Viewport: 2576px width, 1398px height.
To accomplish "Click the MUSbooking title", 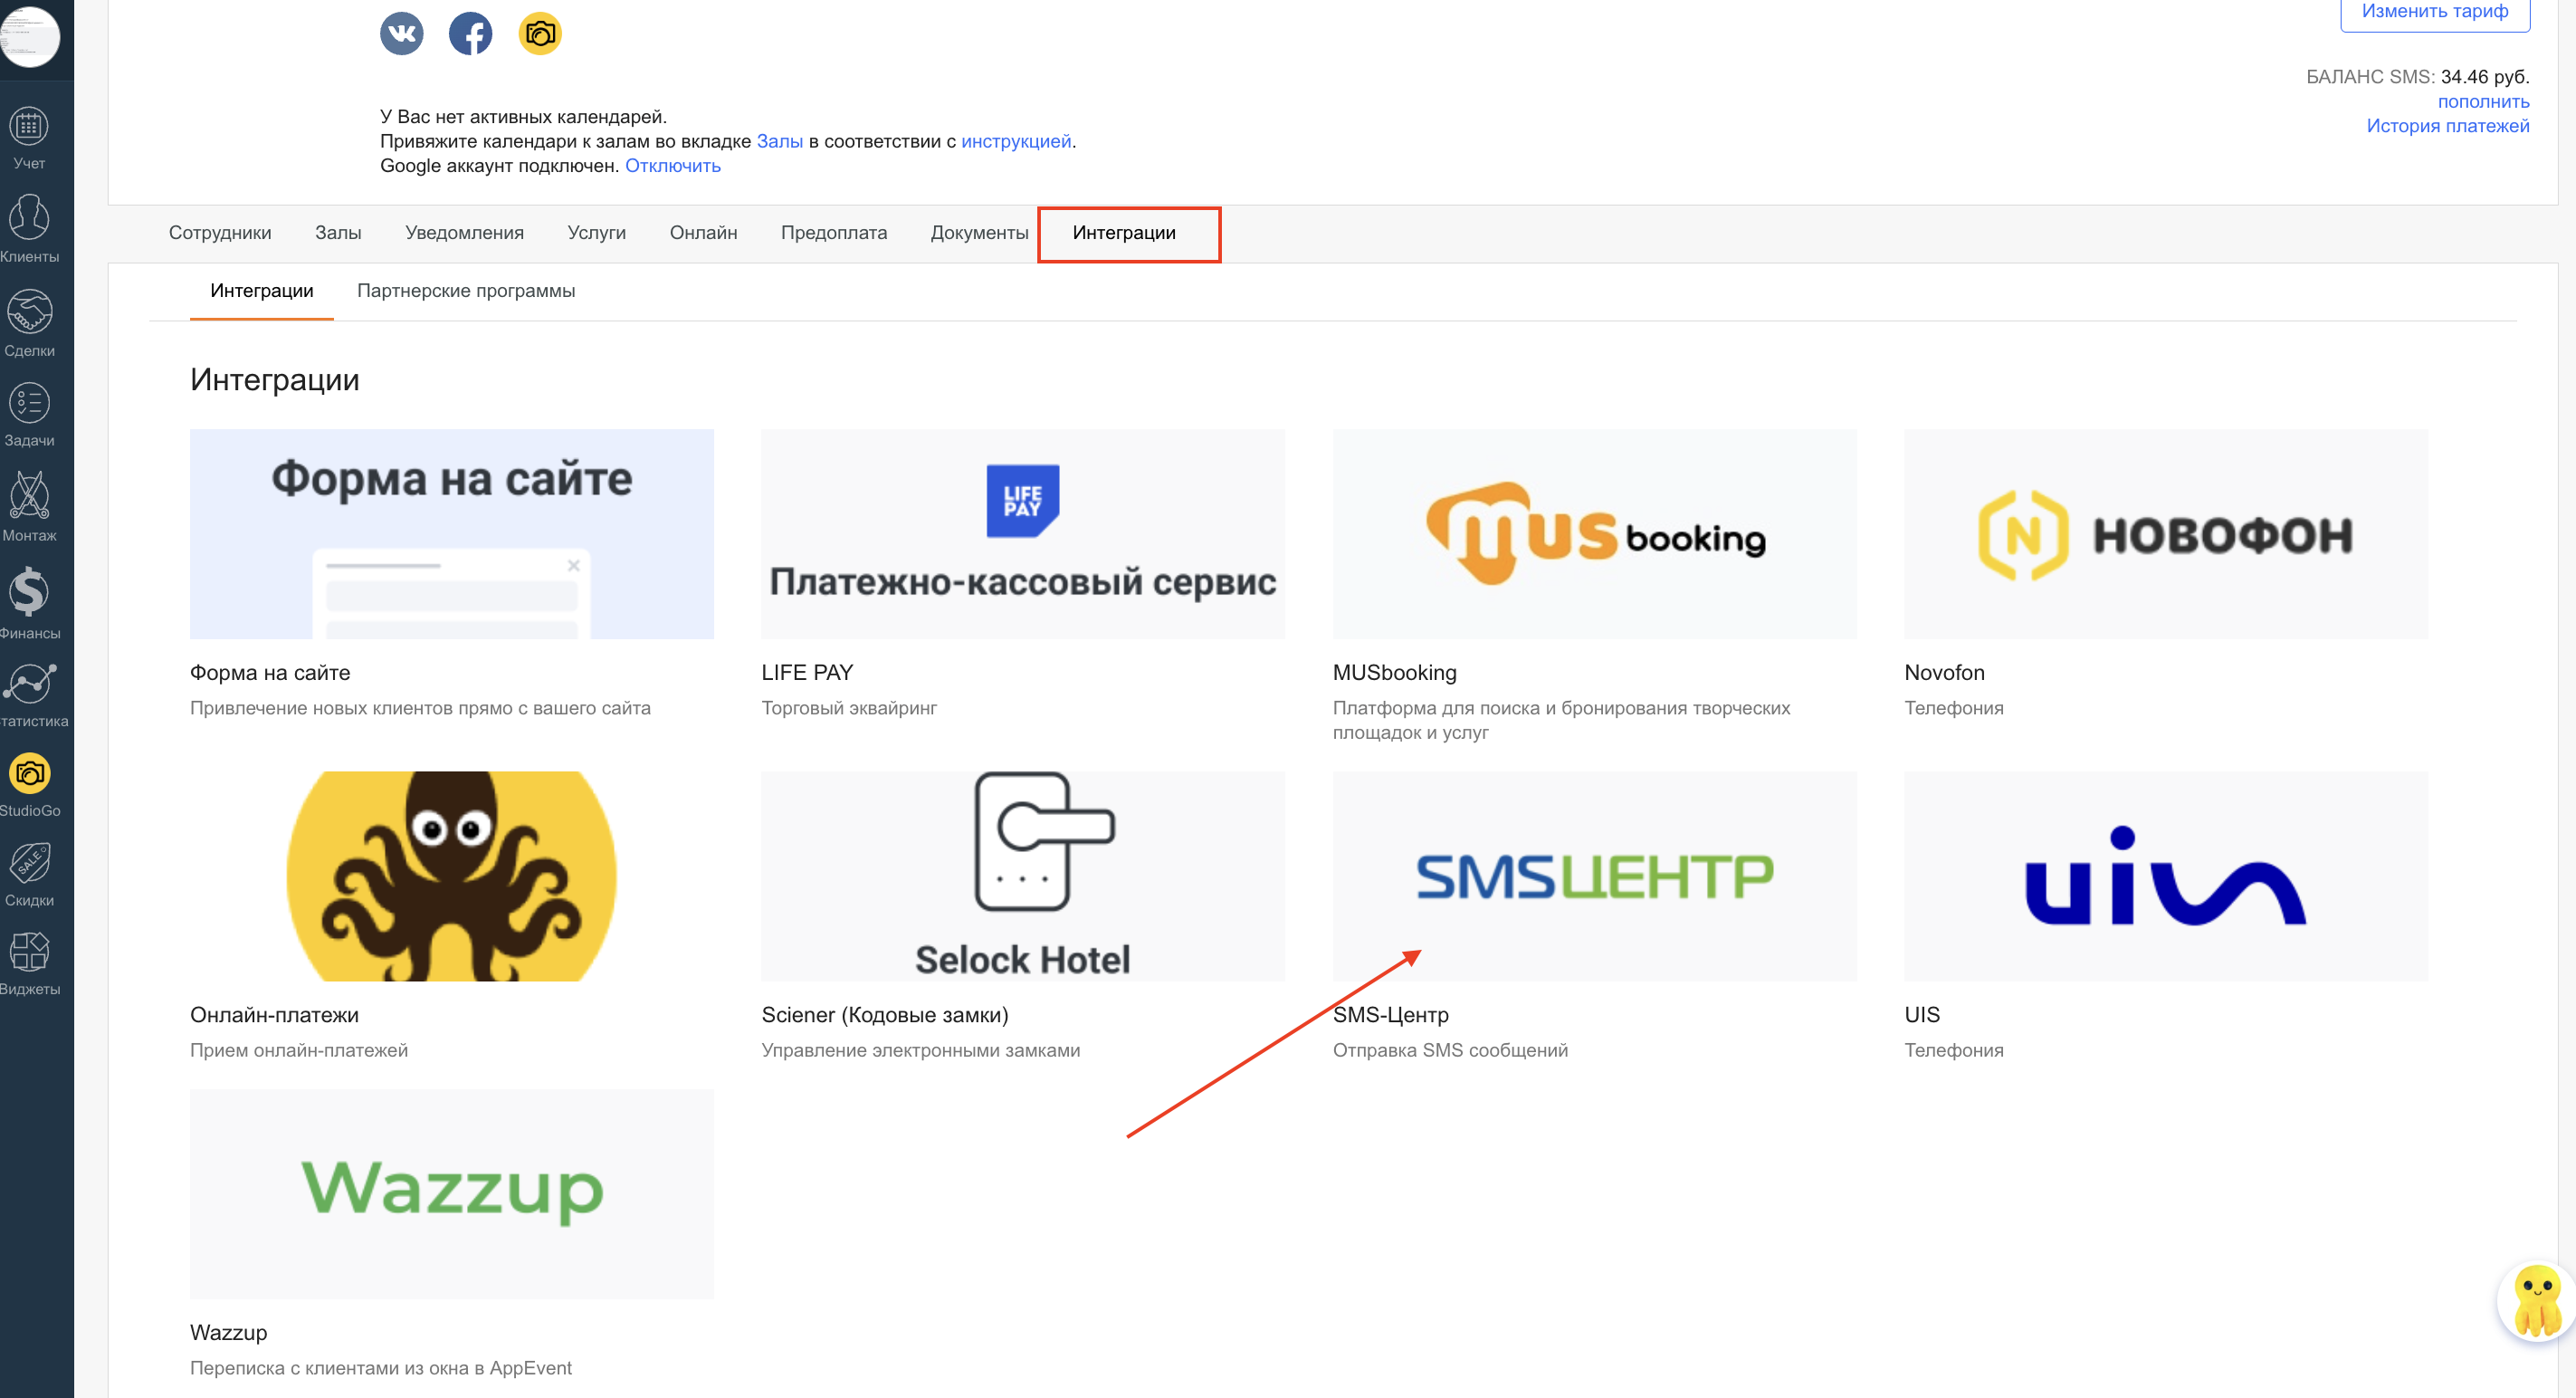I will pyautogui.click(x=1394, y=673).
